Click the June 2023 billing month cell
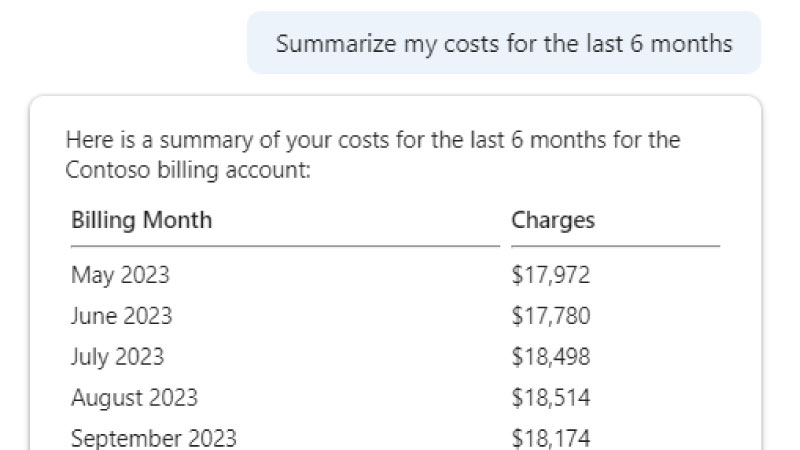This screenshot has width=800, height=450. 121,316
